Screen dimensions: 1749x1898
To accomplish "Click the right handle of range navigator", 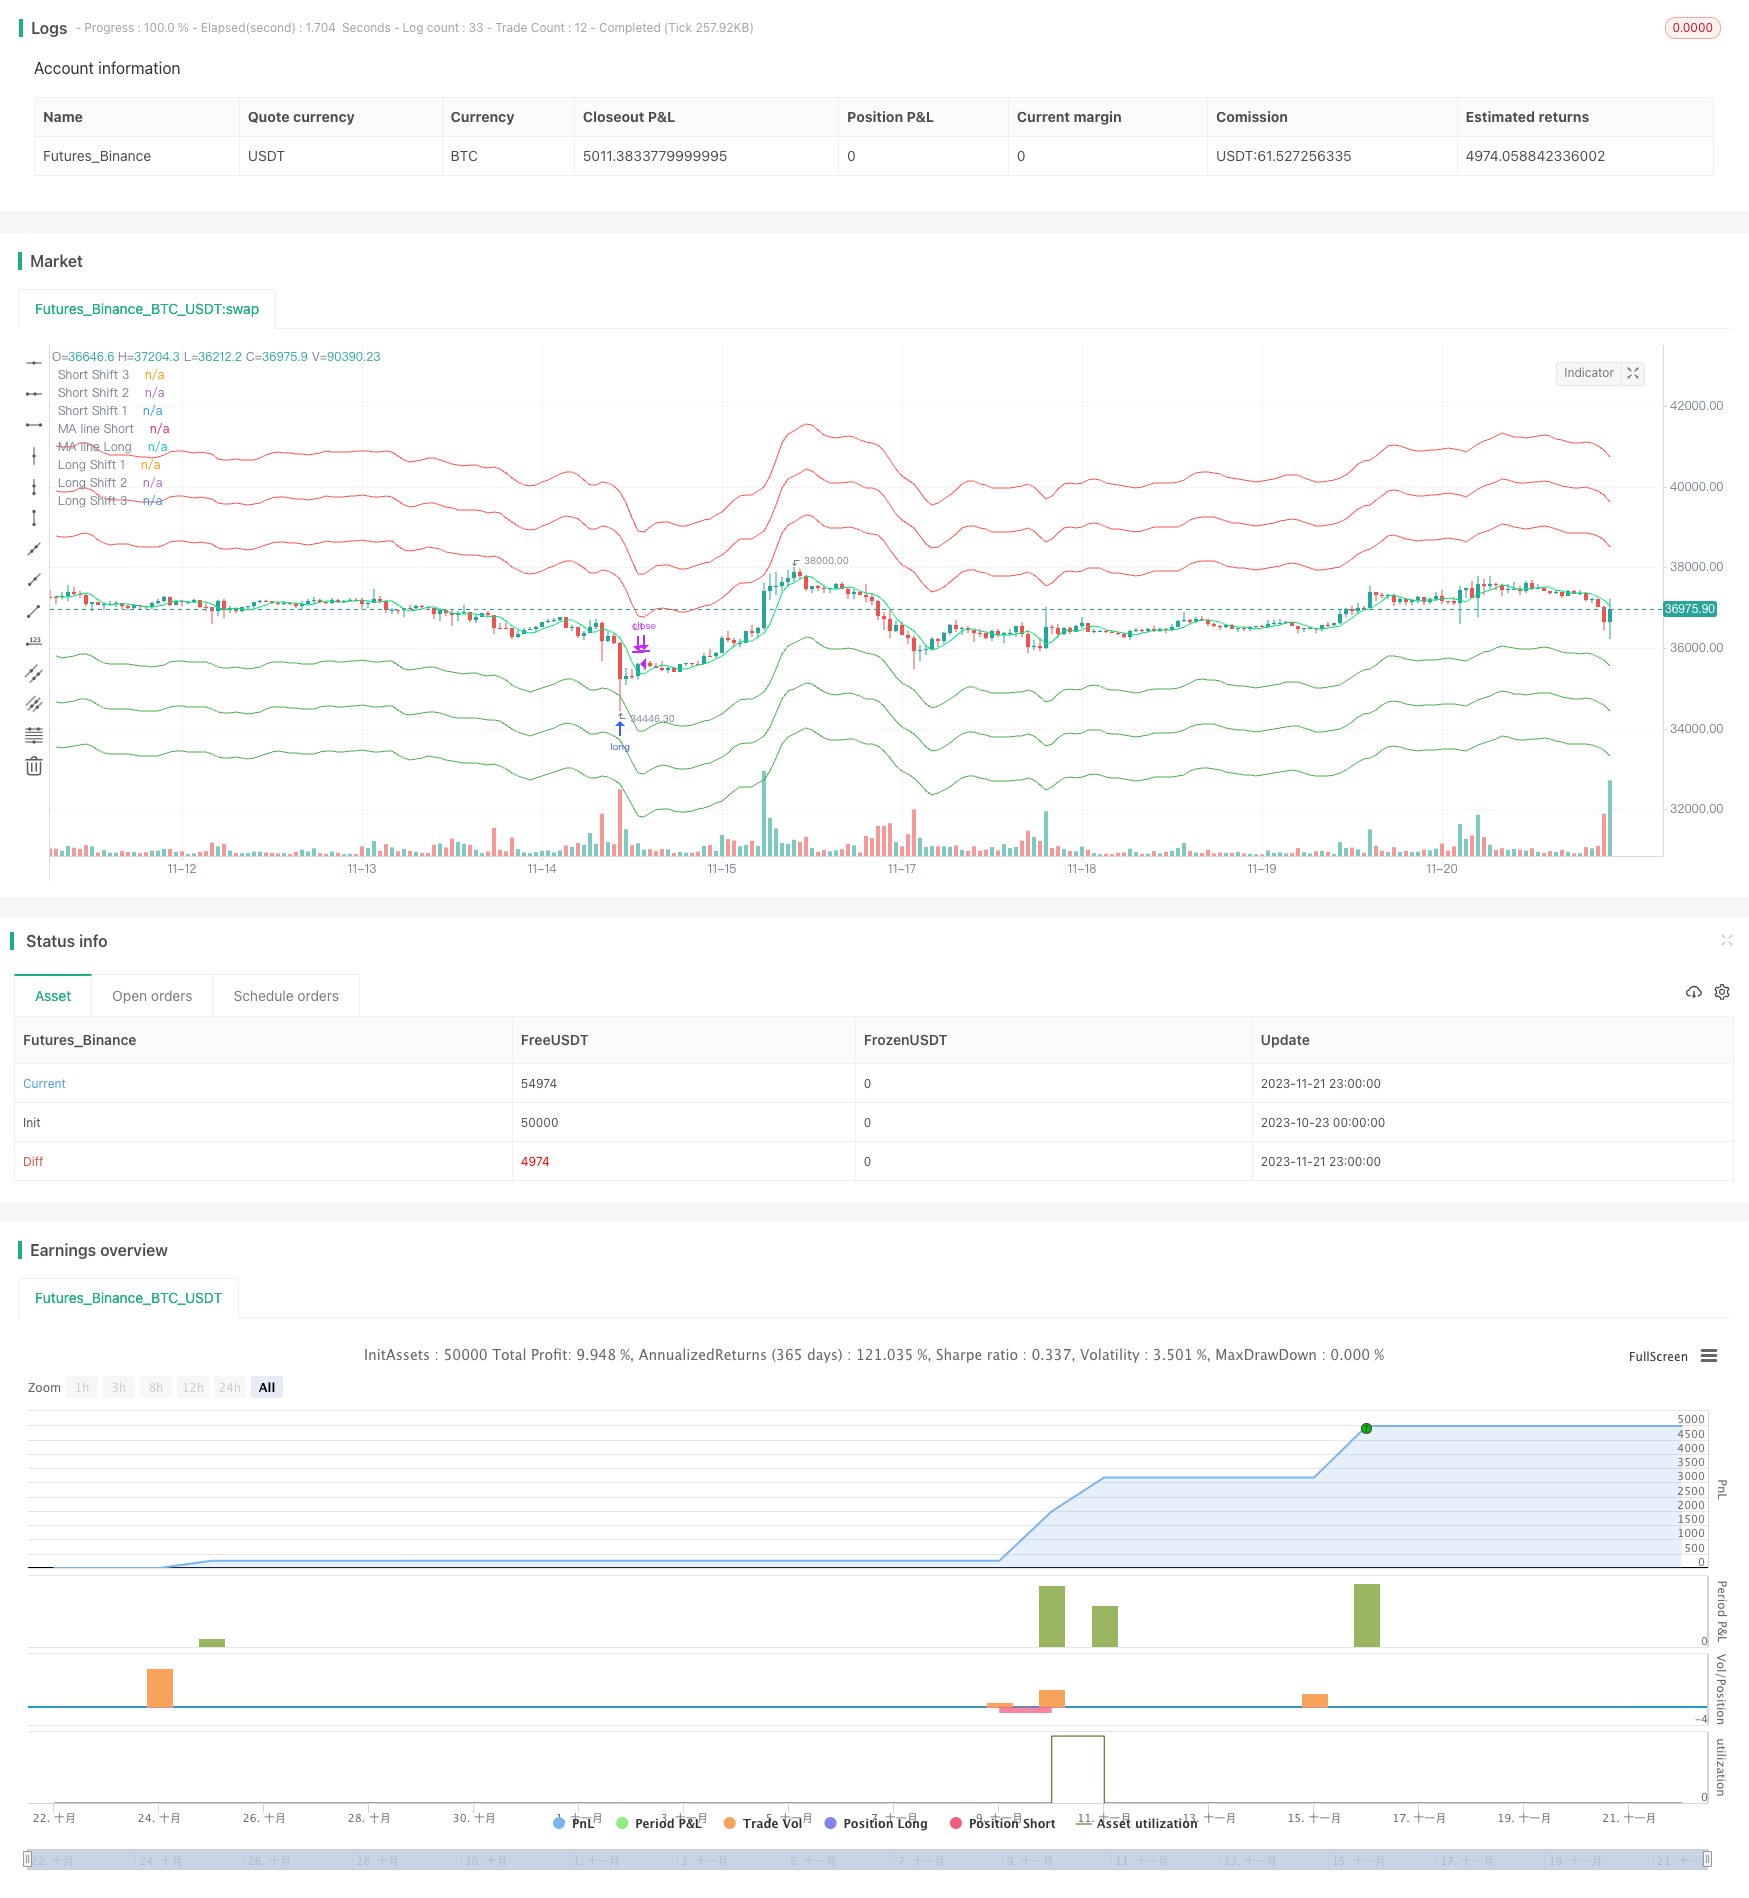I will pyautogui.click(x=1707, y=1860).
